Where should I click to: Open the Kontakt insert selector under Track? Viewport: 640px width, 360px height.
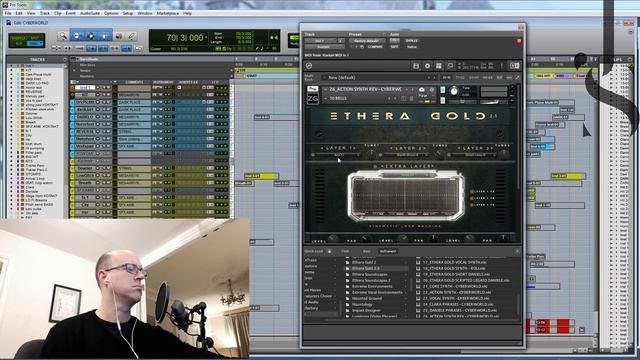click(x=324, y=47)
